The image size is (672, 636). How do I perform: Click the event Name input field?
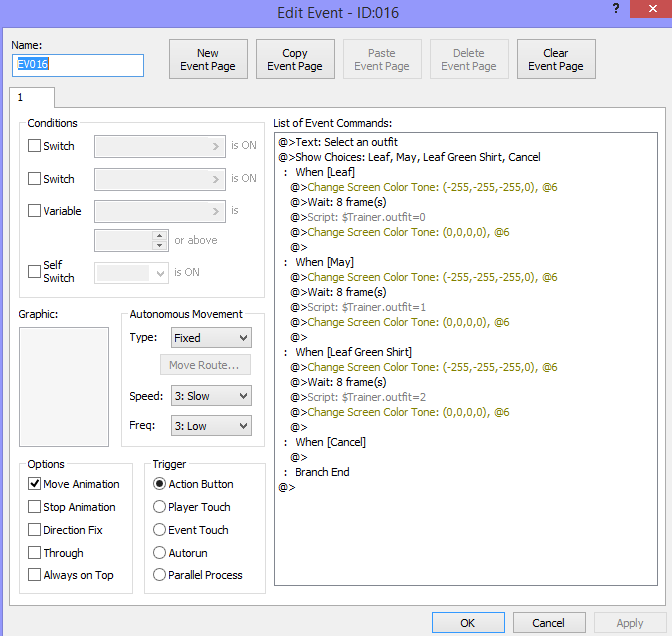click(78, 66)
